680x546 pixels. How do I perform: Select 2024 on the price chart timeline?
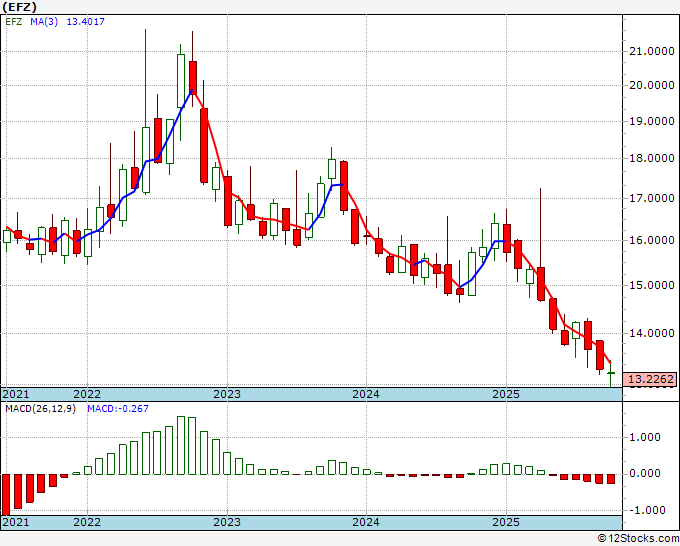coord(365,394)
